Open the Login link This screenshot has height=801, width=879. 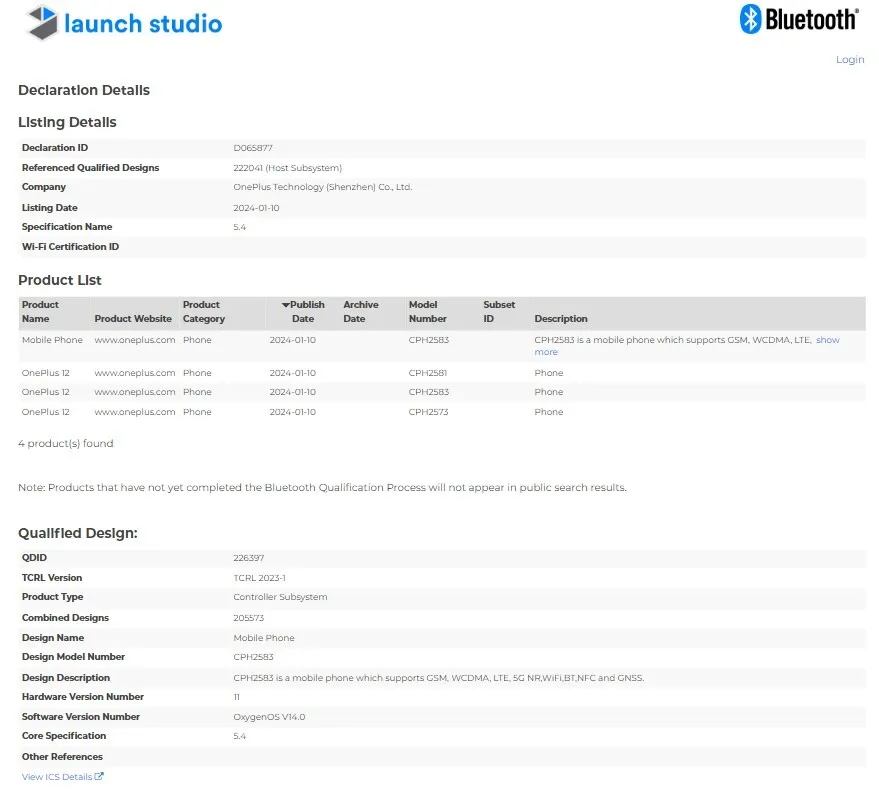[x=849, y=60]
